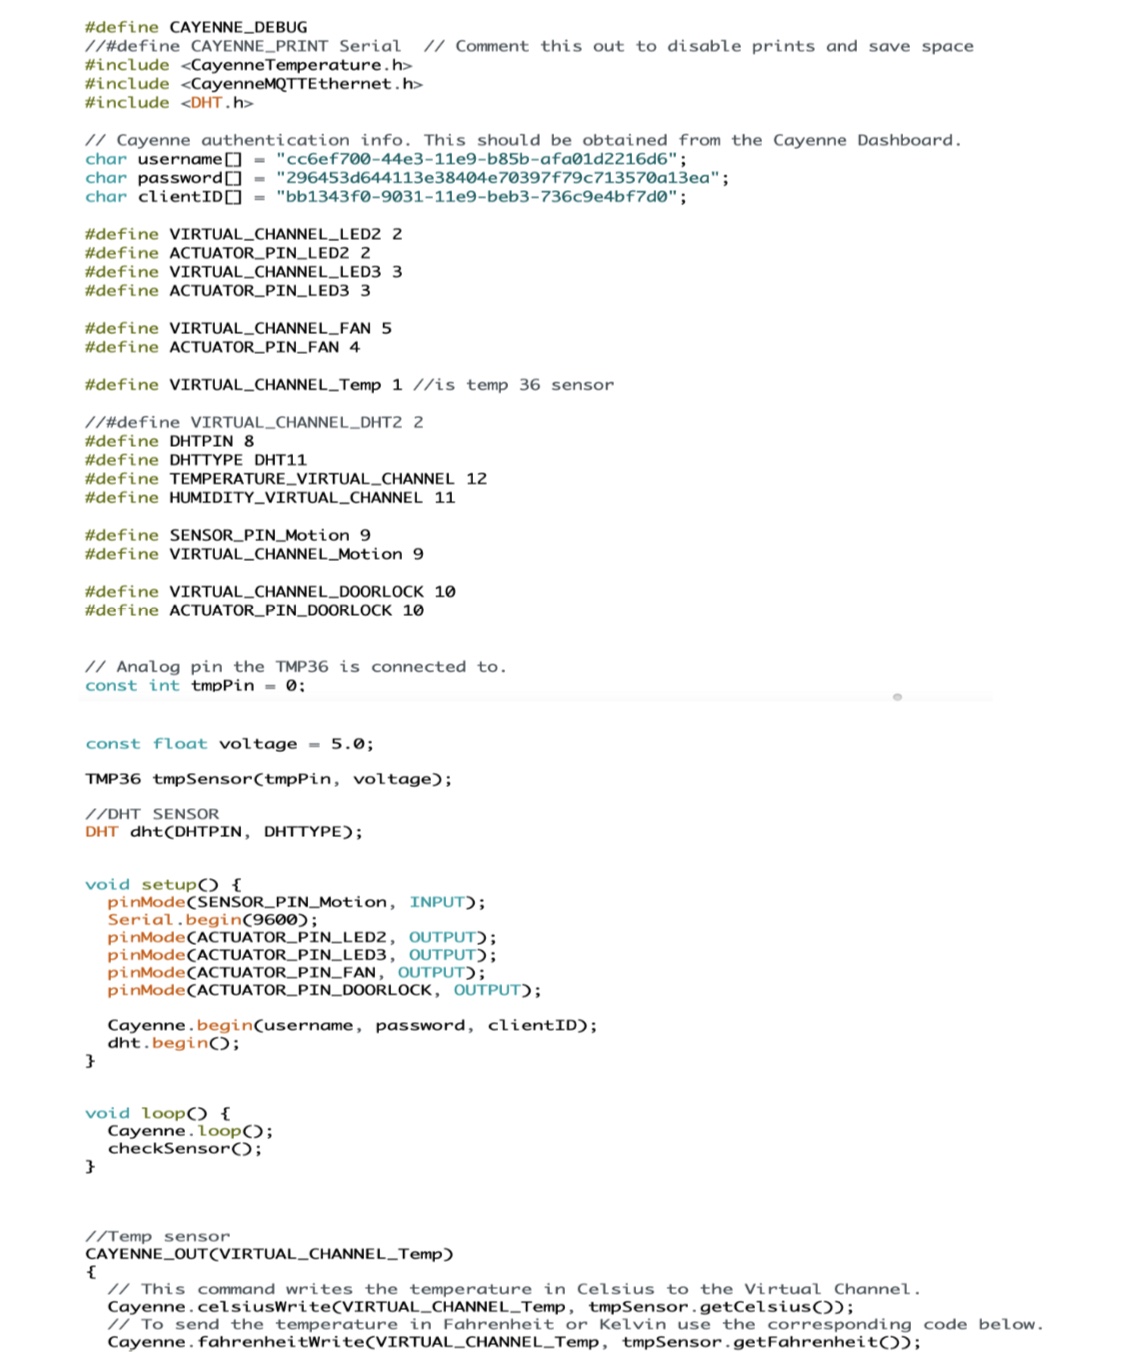Click '#define TEMPERATURE_VIRTUAL_CHANNEL 12' line
The image size is (1125, 1352).
click(286, 479)
